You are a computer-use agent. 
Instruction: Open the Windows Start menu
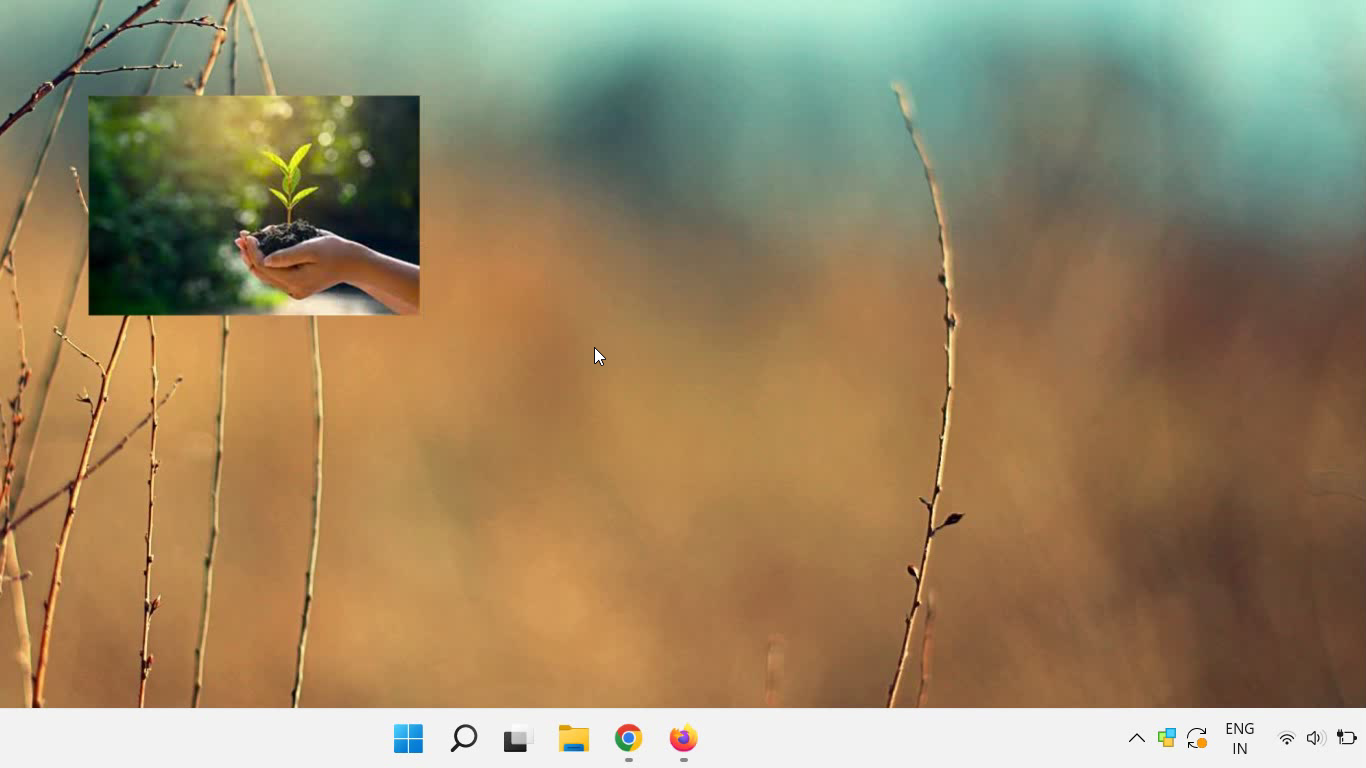(x=408, y=739)
